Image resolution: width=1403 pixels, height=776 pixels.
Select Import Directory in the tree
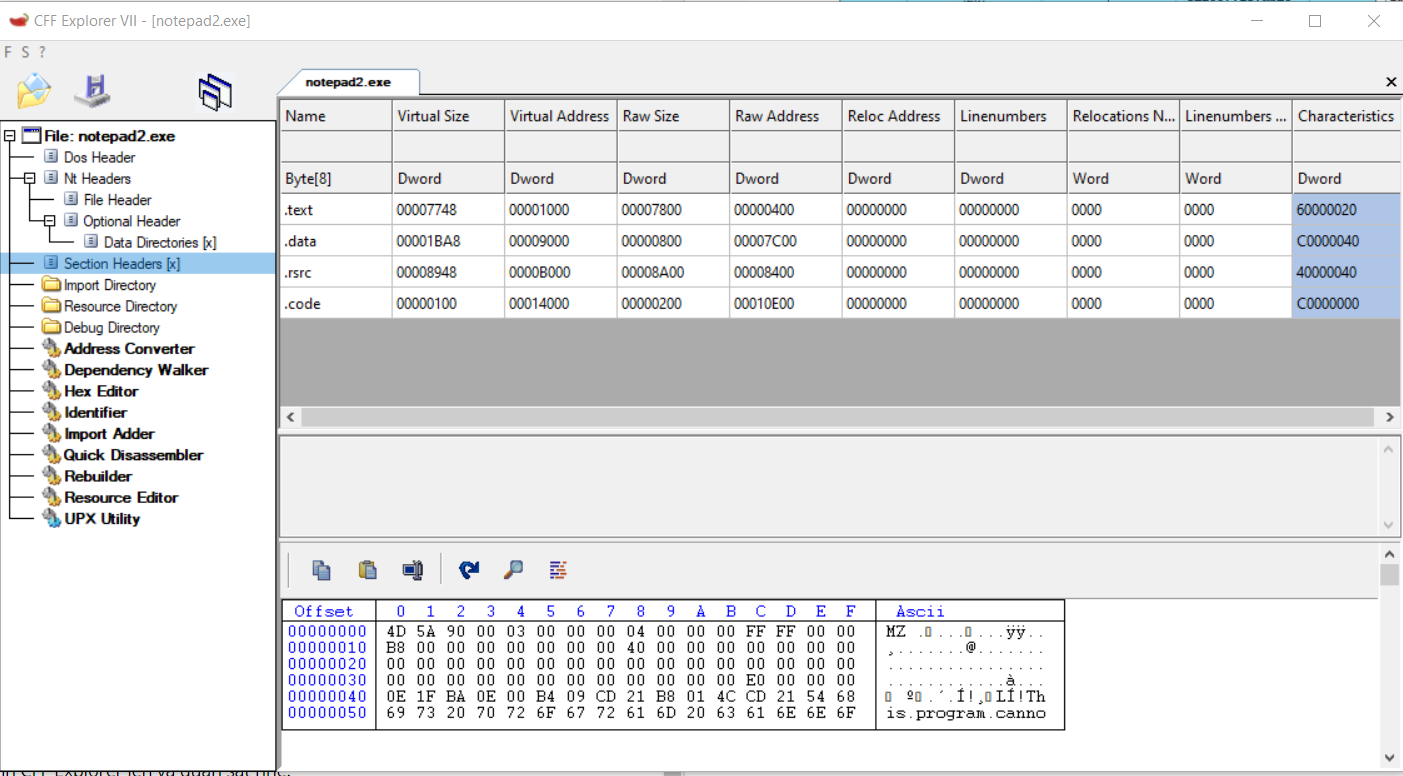point(109,285)
